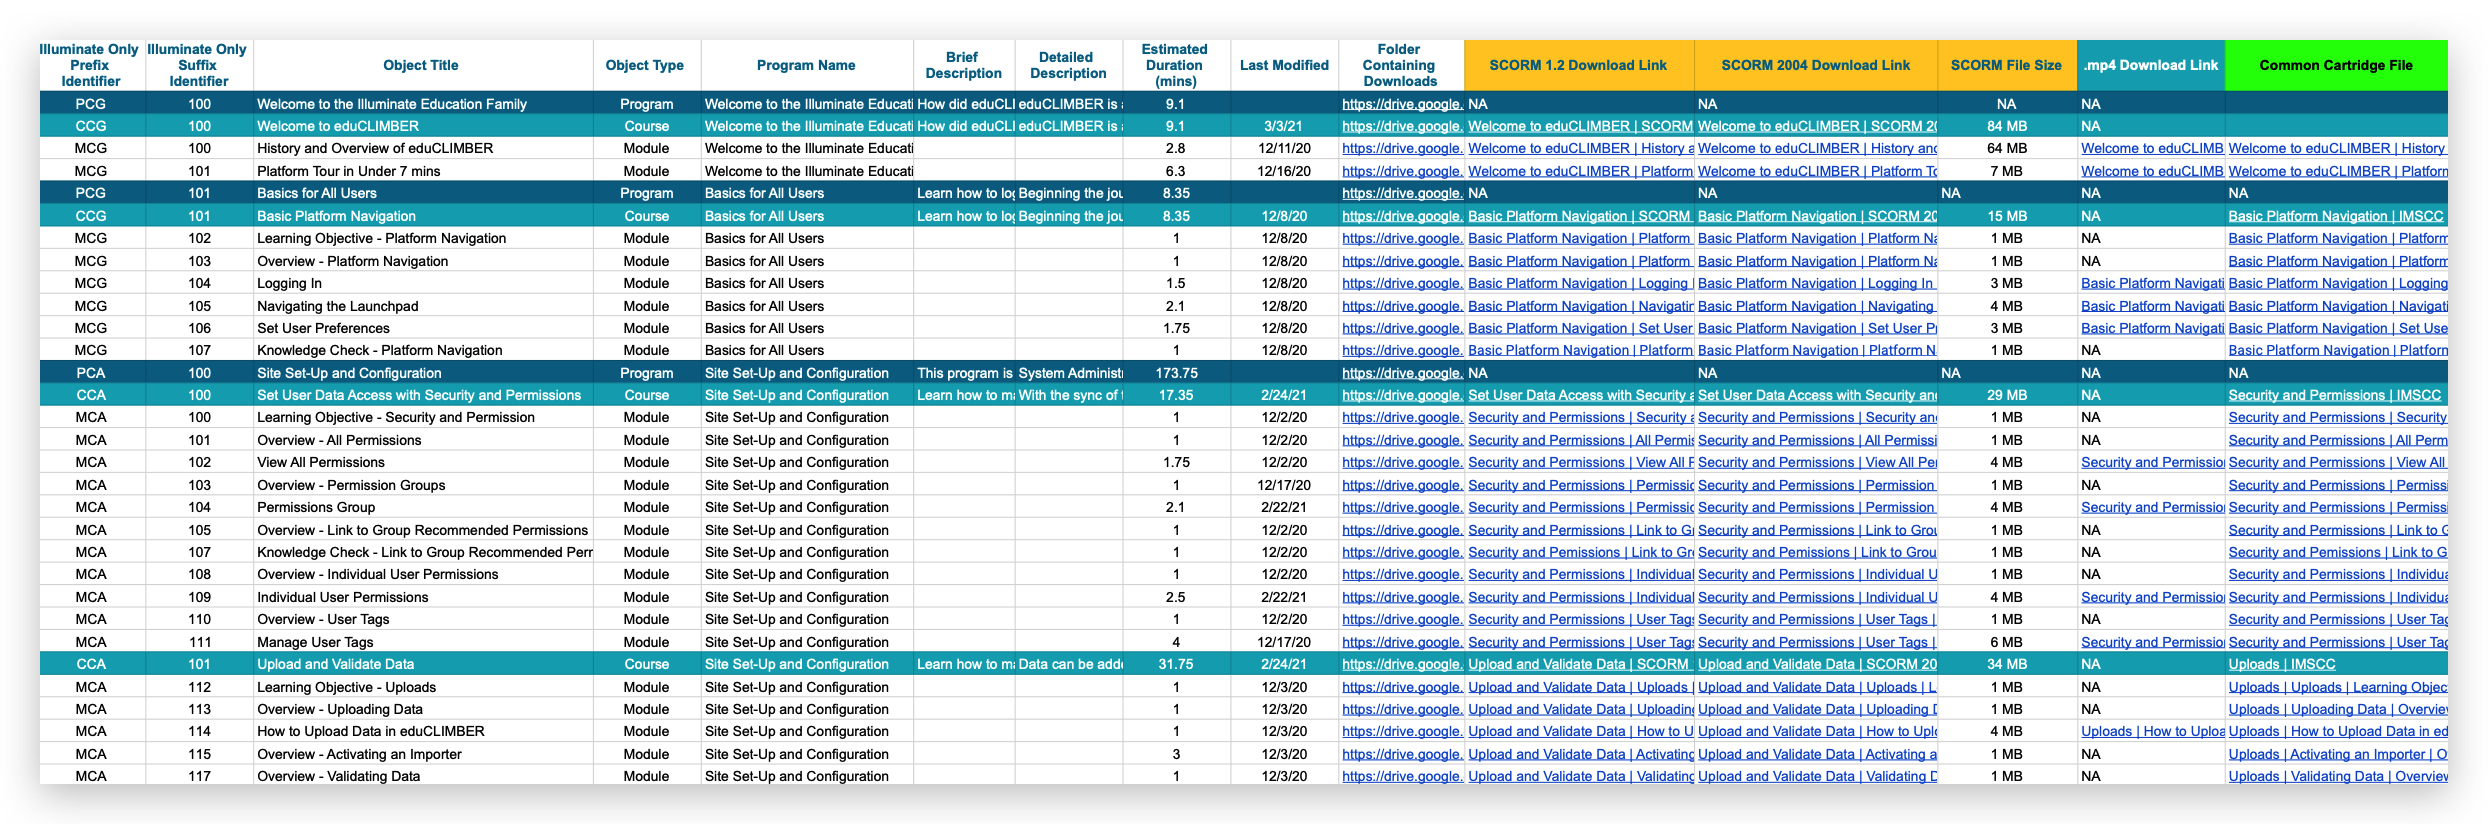Select the green 'Common Cartridge File' header

click(2336, 65)
